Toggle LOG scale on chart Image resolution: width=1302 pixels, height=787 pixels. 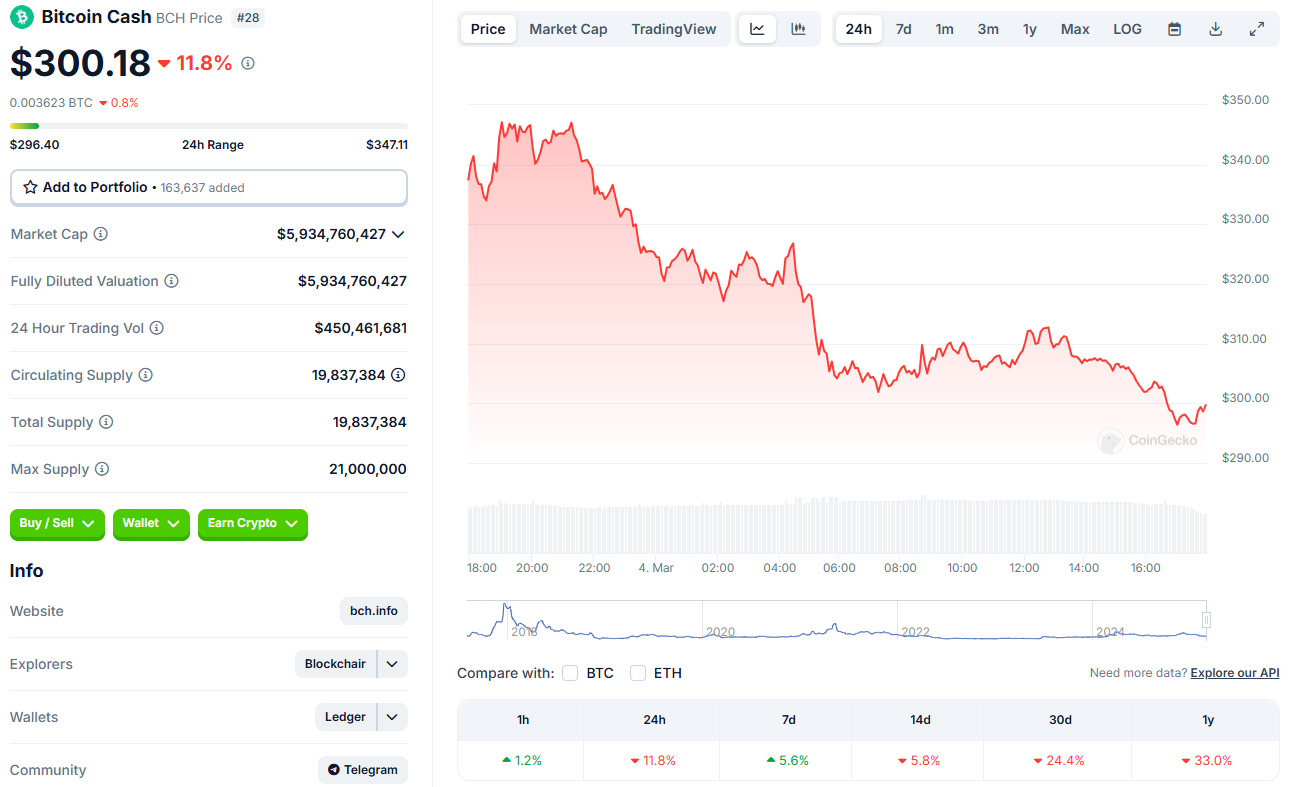1127,29
